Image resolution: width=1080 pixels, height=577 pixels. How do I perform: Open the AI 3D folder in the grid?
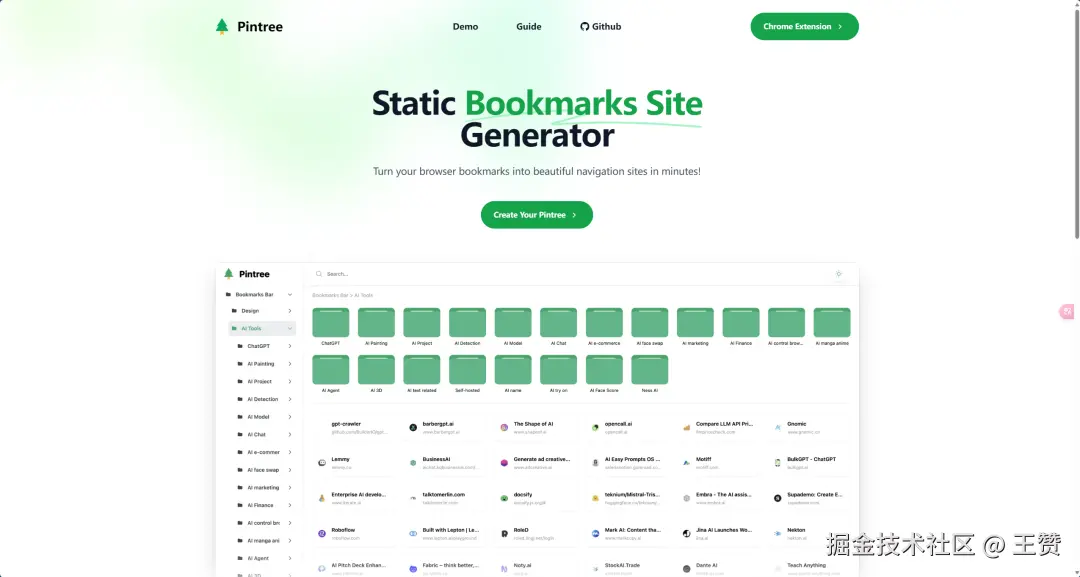pos(376,370)
